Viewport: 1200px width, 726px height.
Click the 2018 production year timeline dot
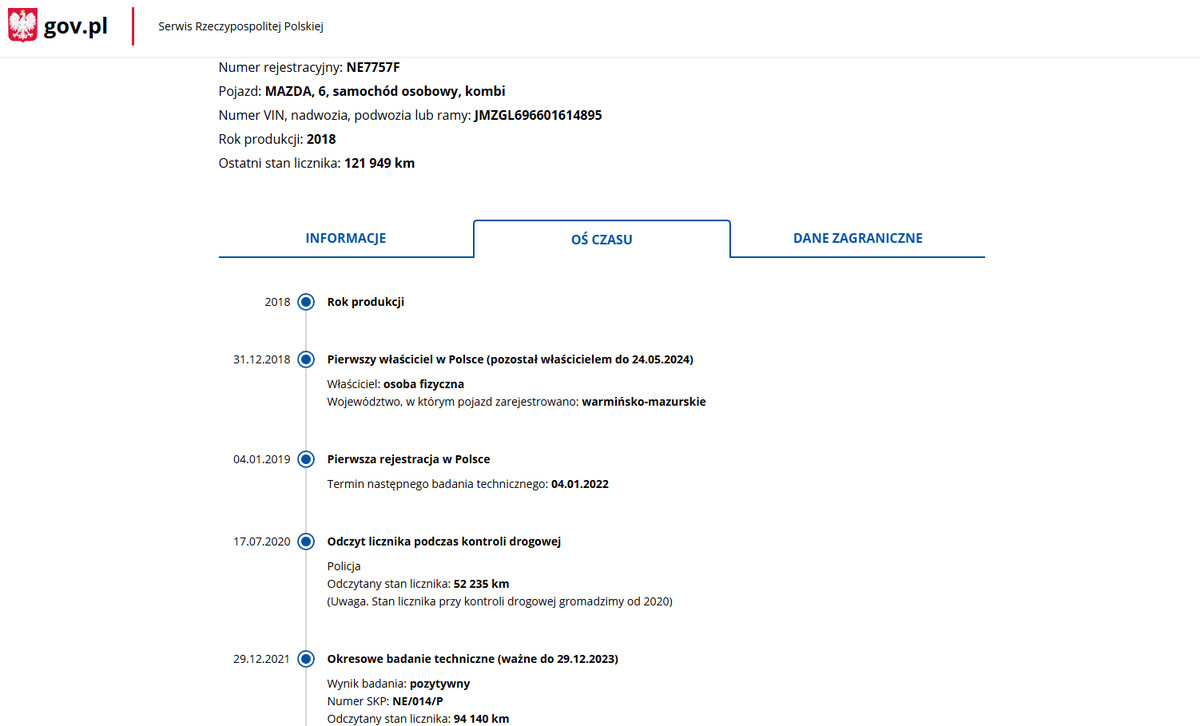[306, 302]
